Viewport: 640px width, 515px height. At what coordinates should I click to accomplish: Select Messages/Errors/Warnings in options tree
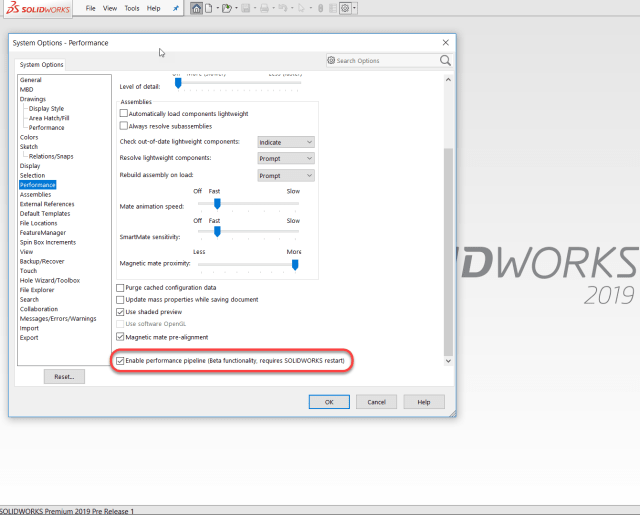pos(58,319)
